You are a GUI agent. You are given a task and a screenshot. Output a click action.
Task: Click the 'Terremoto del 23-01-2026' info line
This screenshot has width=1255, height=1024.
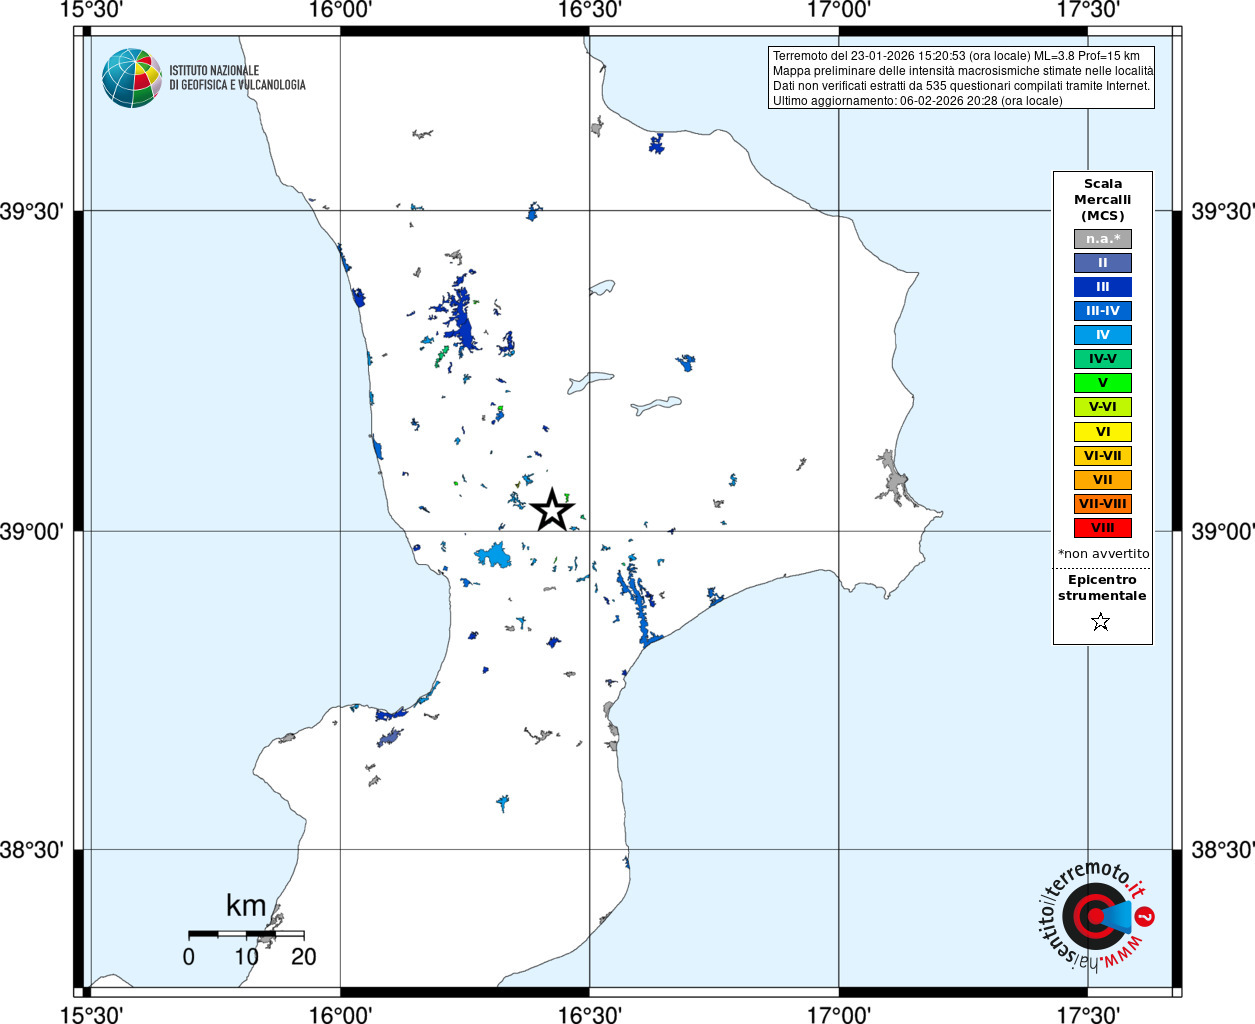point(956,56)
